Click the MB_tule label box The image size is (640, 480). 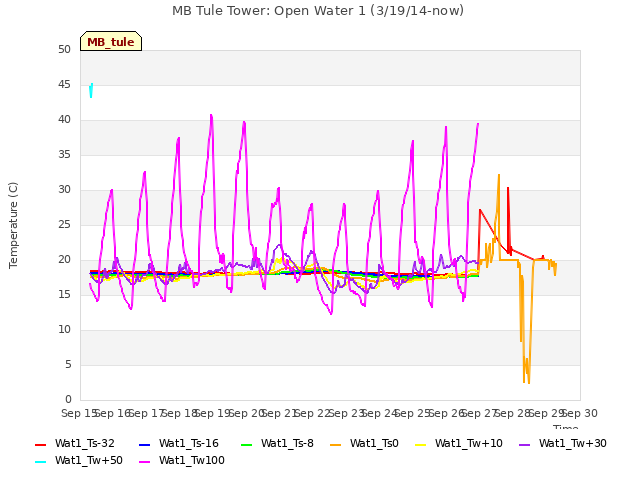tap(111, 41)
